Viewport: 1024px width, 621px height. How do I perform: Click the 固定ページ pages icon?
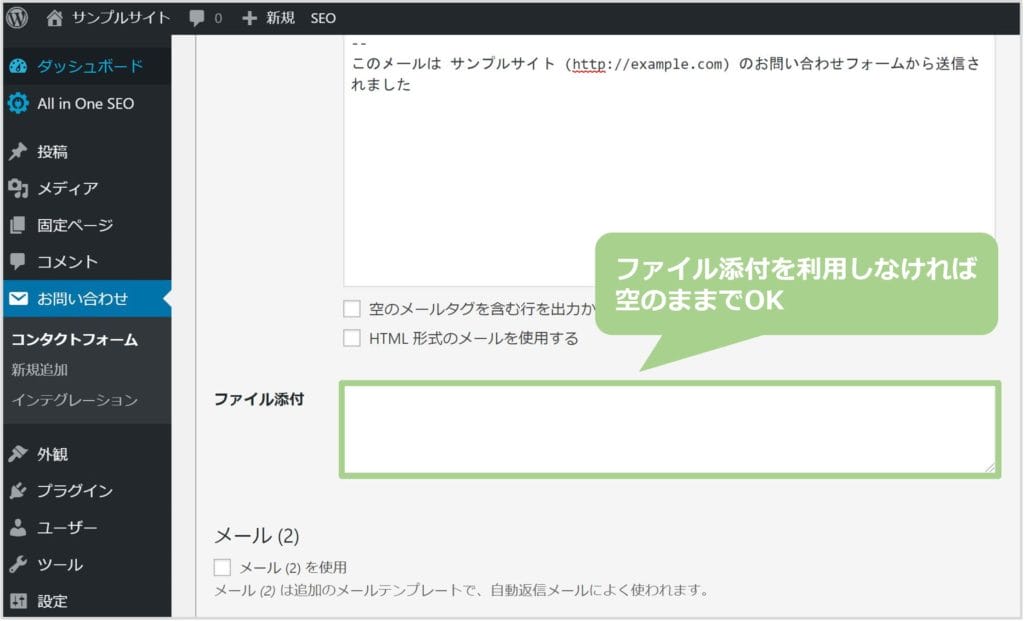(x=18, y=225)
